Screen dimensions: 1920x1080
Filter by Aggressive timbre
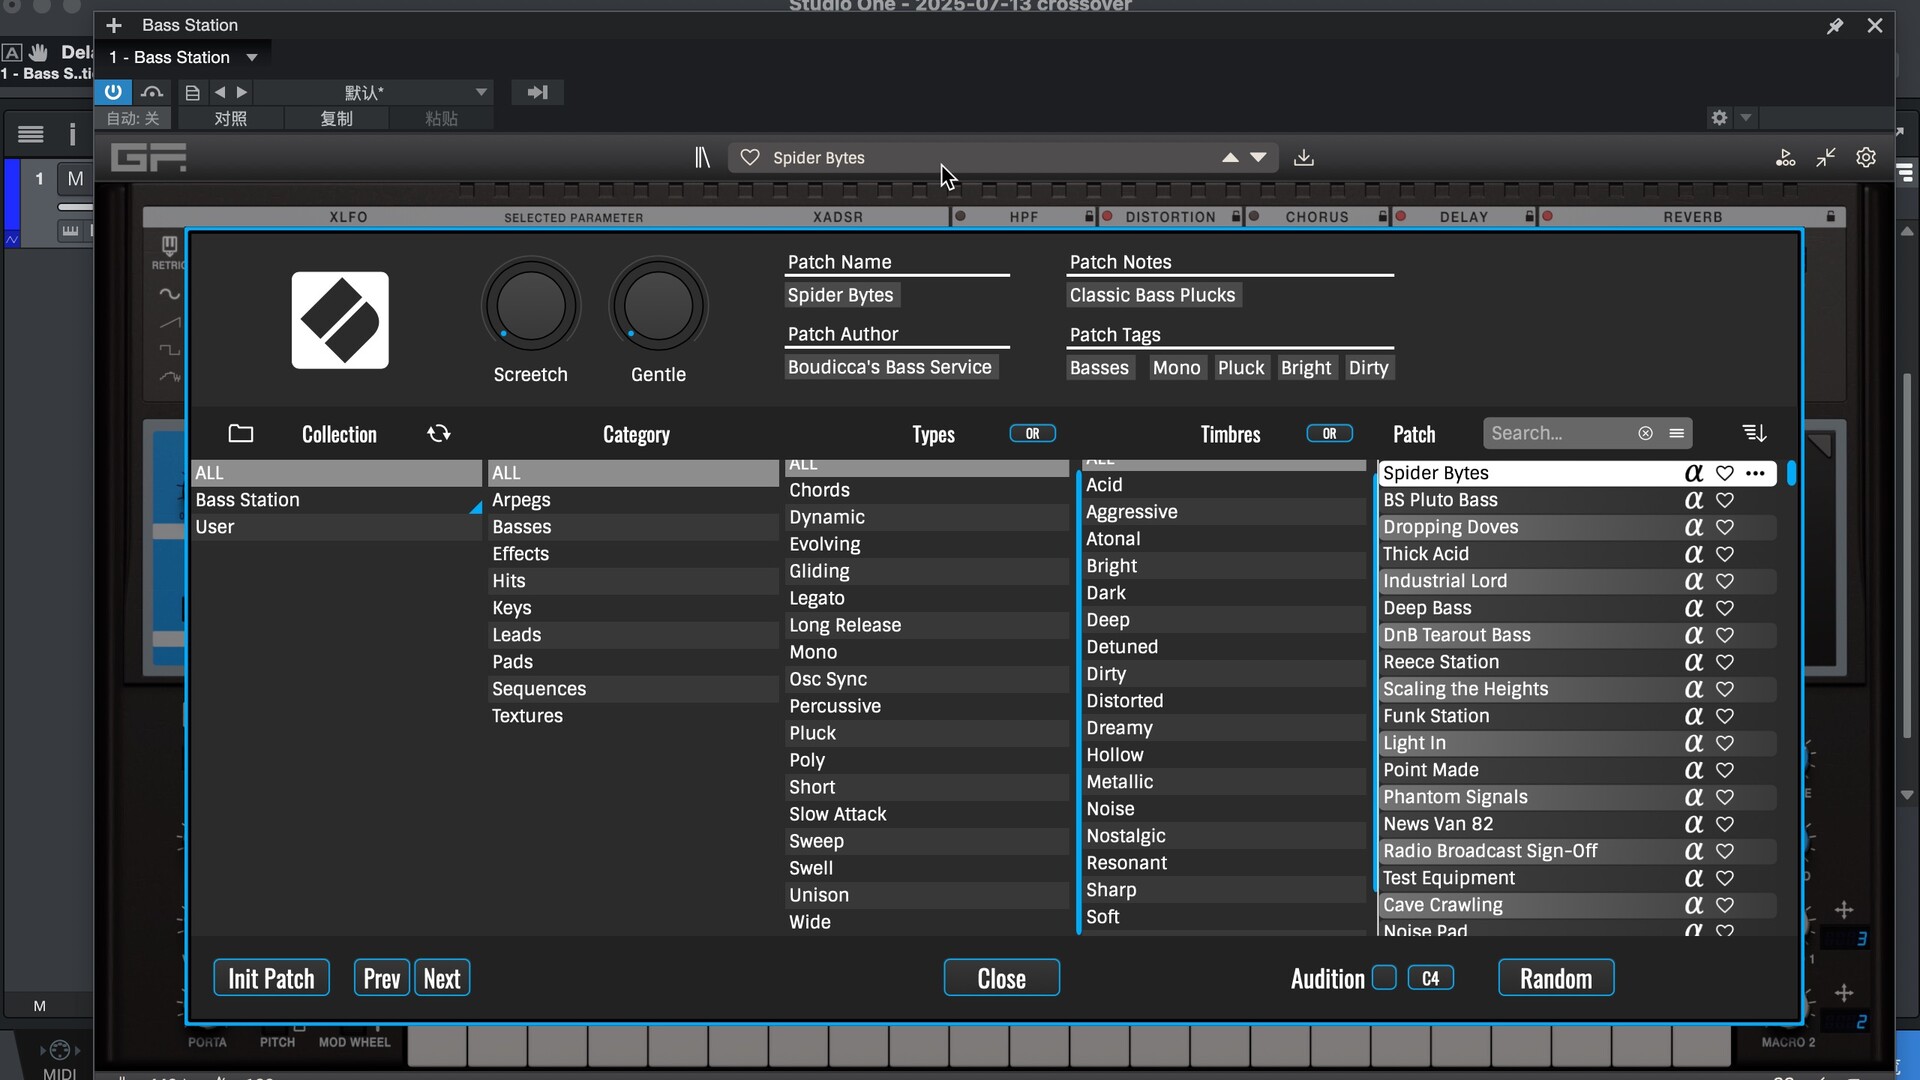tap(1224, 512)
